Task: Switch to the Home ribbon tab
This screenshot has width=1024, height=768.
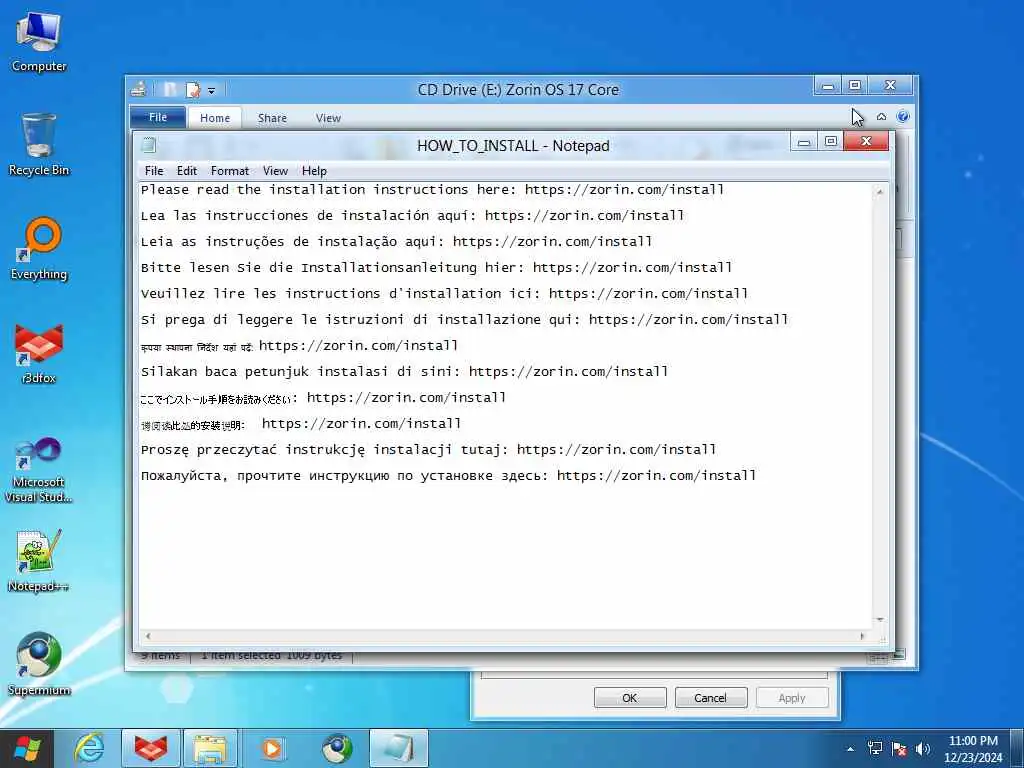Action: (215, 118)
